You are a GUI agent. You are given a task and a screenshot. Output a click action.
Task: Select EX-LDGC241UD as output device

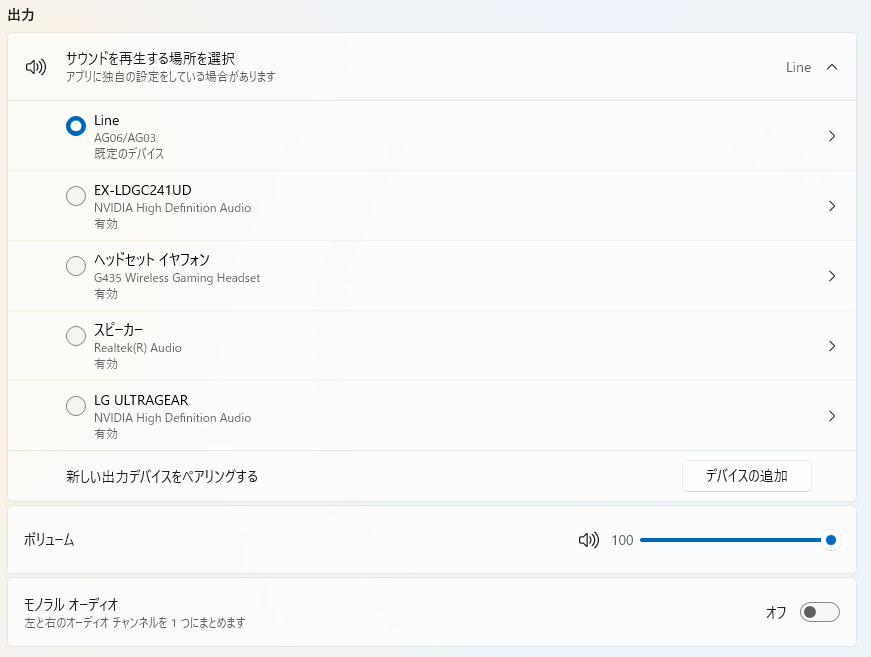tap(75, 196)
